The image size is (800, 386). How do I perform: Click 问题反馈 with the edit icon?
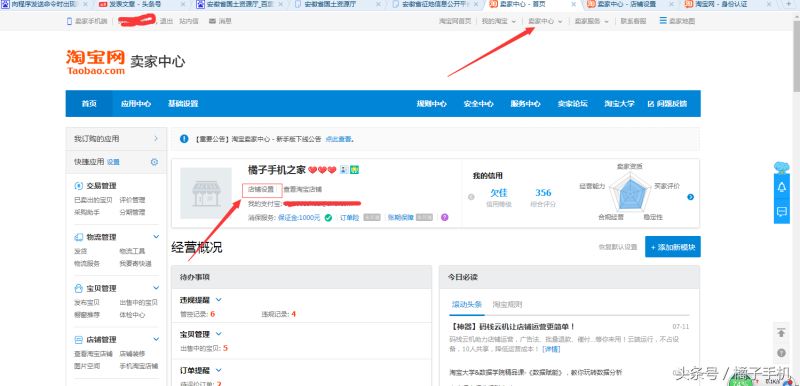pos(667,104)
